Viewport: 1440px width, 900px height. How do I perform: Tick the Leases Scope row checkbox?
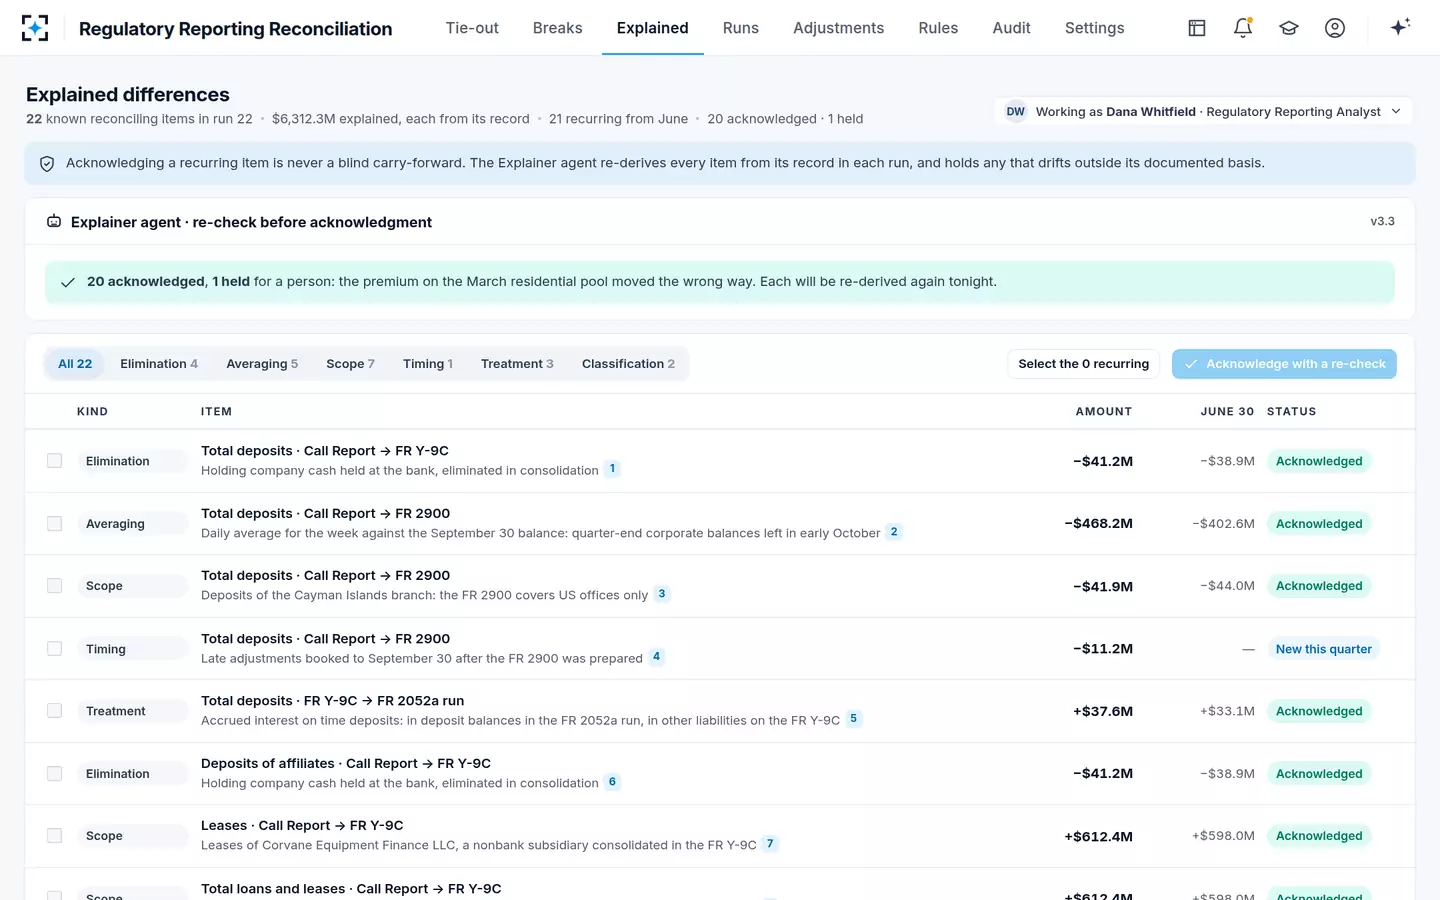point(55,836)
